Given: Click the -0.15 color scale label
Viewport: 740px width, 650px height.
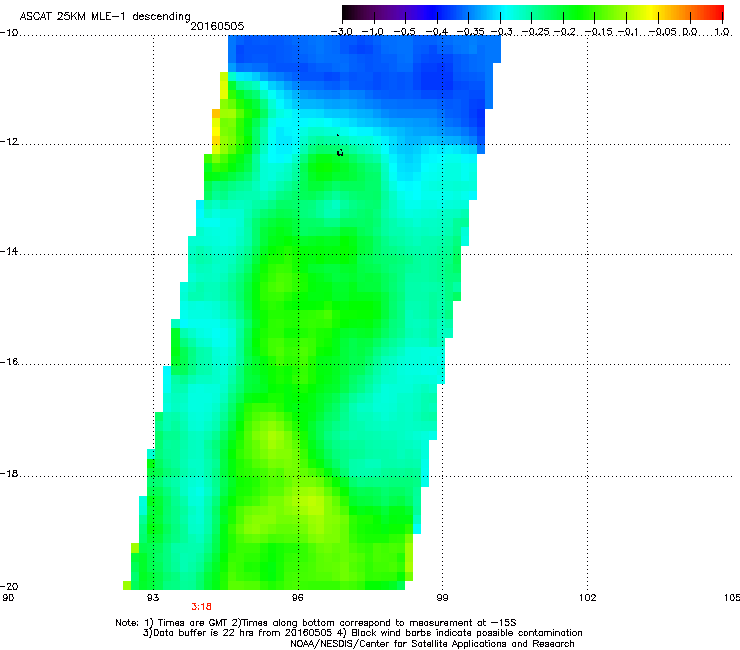Looking at the screenshot, I should [598, 32].
